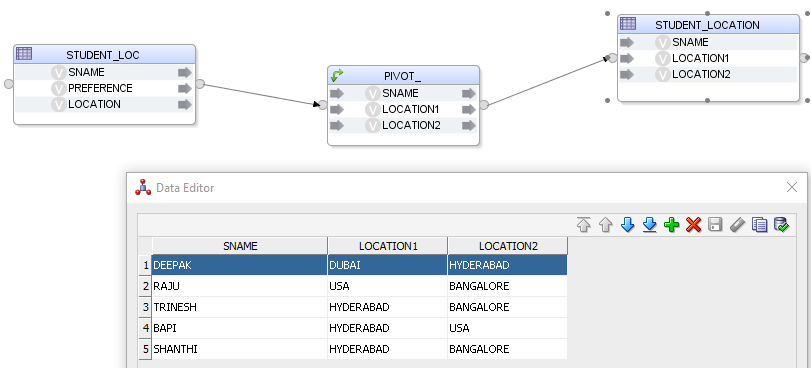Click BANGALORE in RAJU's row
Screen dimensions: 811x368
pos(507,286)
